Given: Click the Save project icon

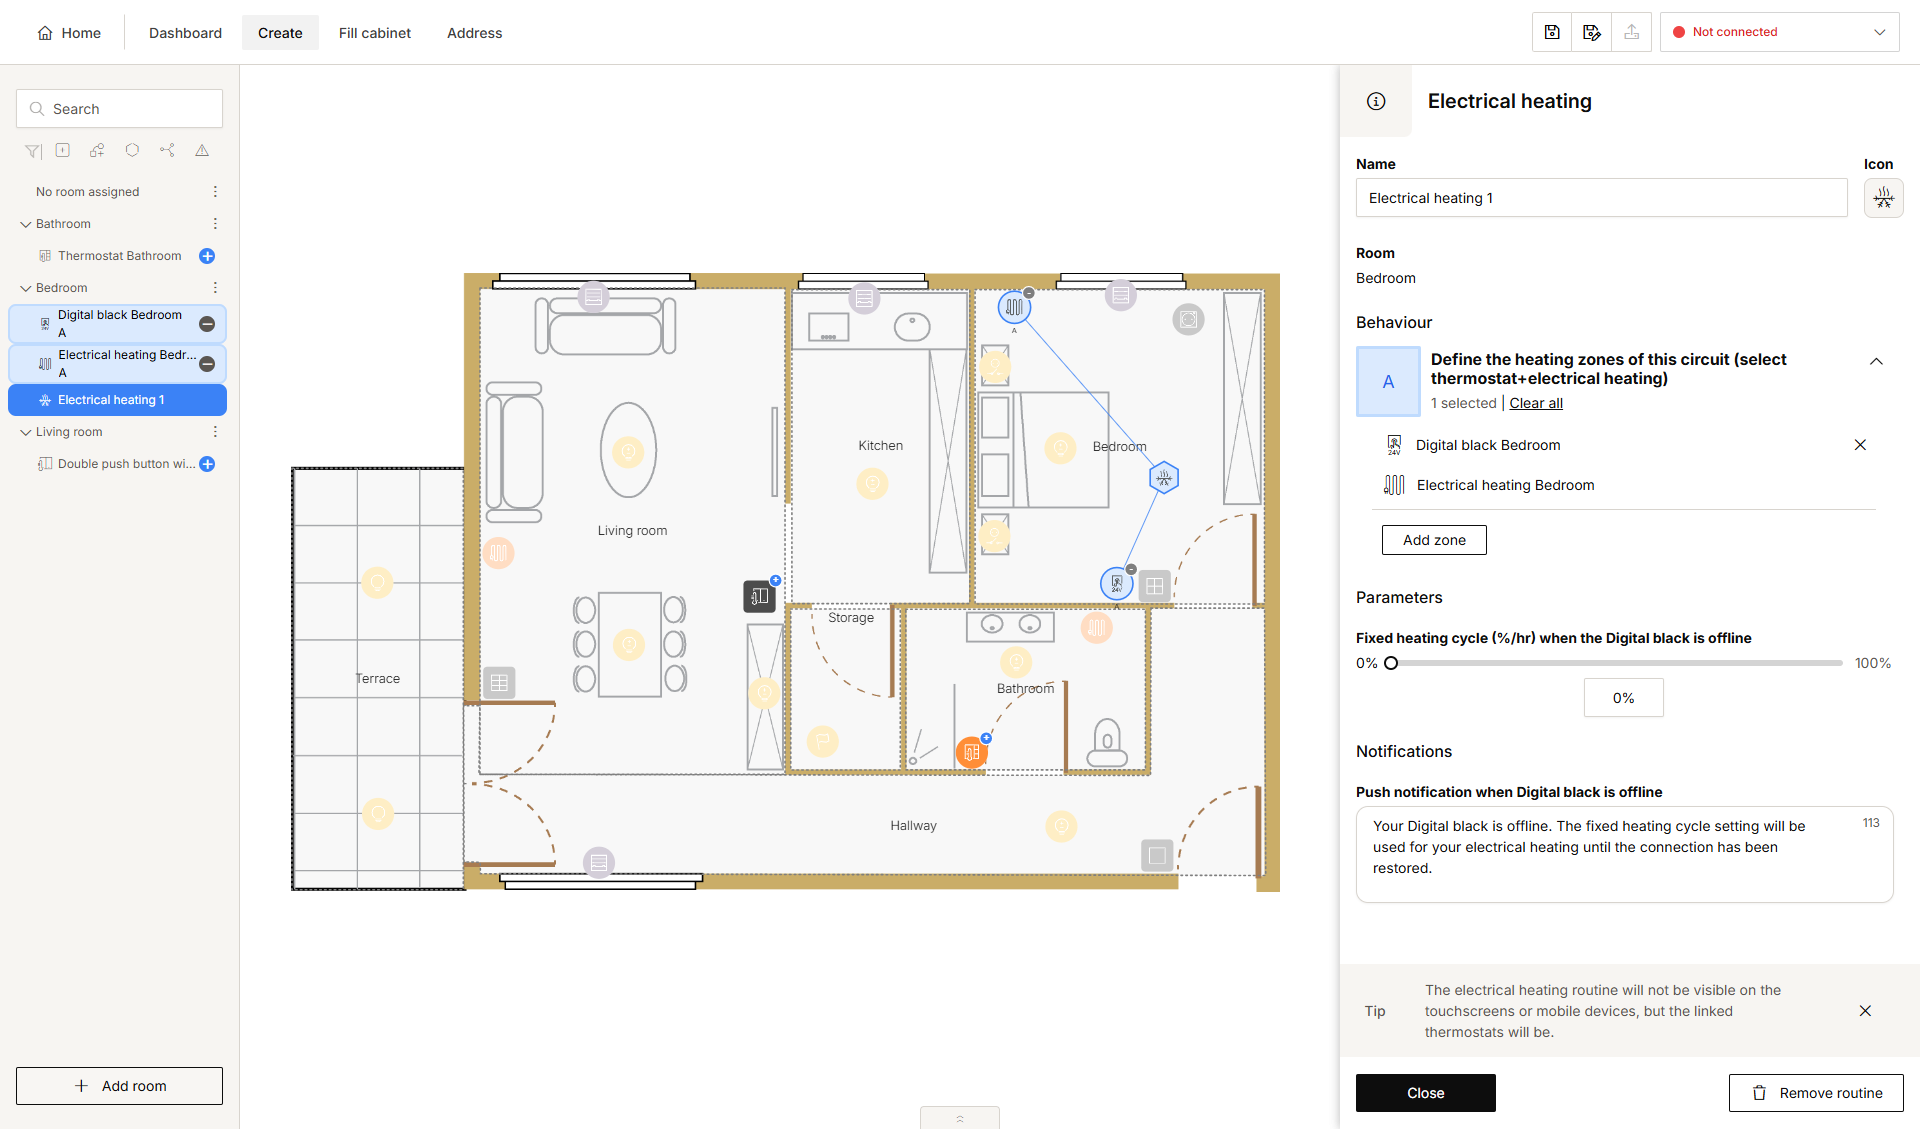Looking at the screenshot, I should pyautogui.click(x=1552, y=32).
